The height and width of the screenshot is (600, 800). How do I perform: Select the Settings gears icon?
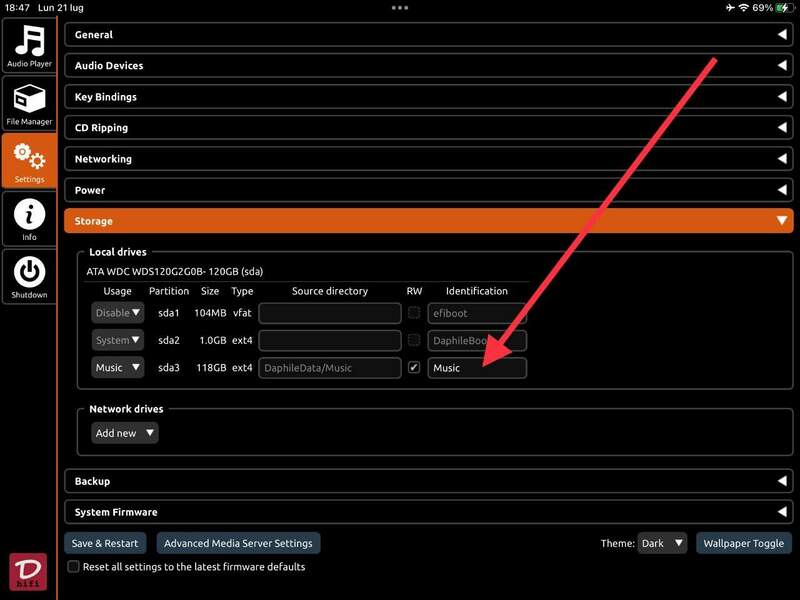[x=29, y=162]
